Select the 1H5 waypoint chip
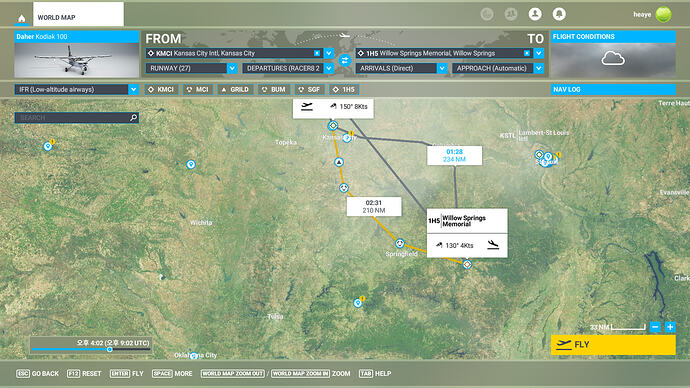This screenshot has width=690, height=388. [344, 89]
